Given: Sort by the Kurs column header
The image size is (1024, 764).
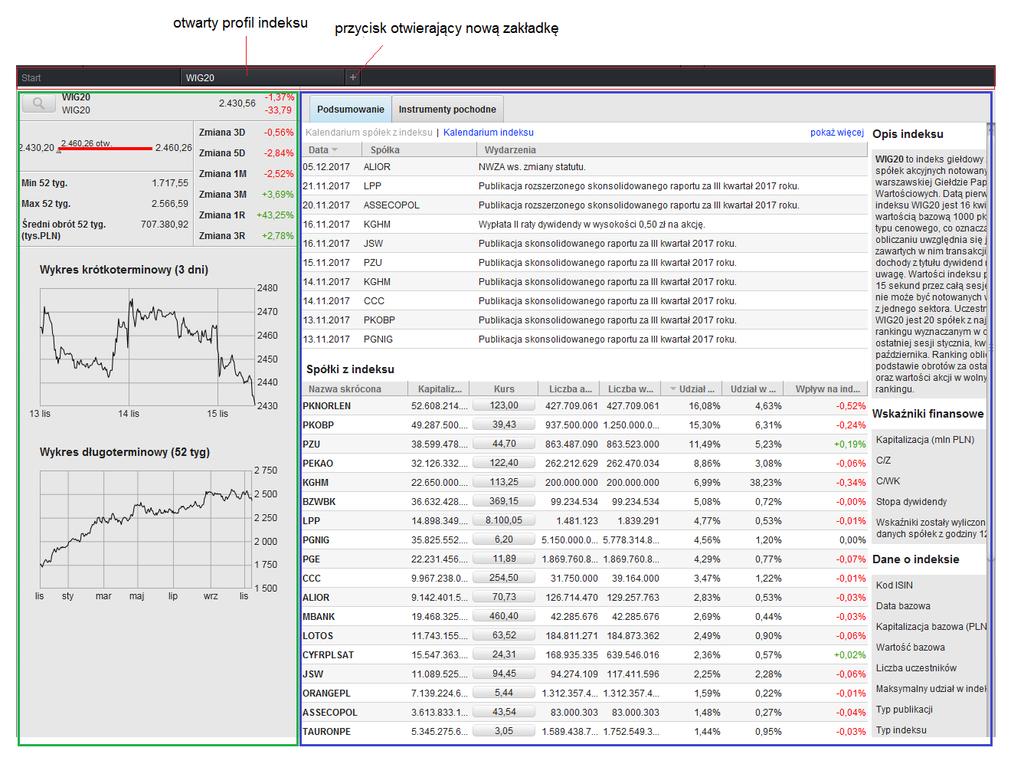Looking at the screenshot, I should (504, 389).
